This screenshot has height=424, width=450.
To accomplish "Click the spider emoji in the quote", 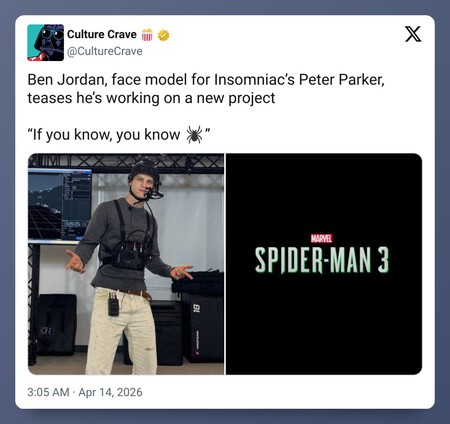I will [x=194, y=134].
